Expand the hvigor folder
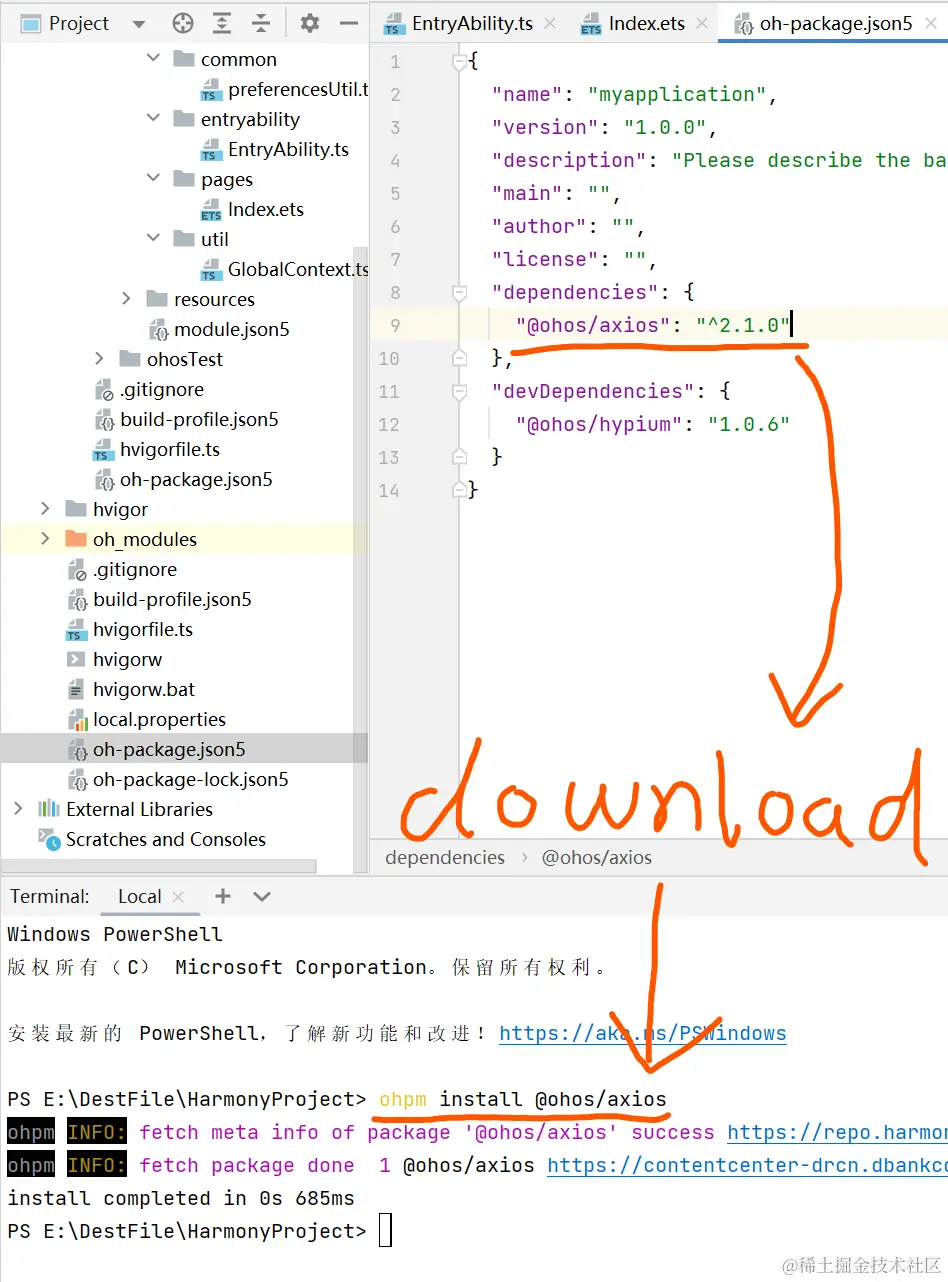 tap(45, 509)
